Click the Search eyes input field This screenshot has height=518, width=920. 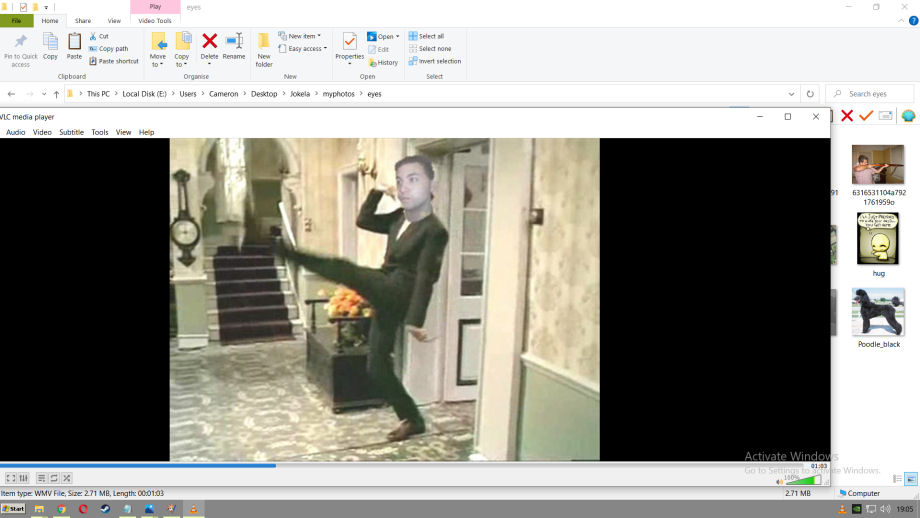pyautogui.click(x=870, y=94)
